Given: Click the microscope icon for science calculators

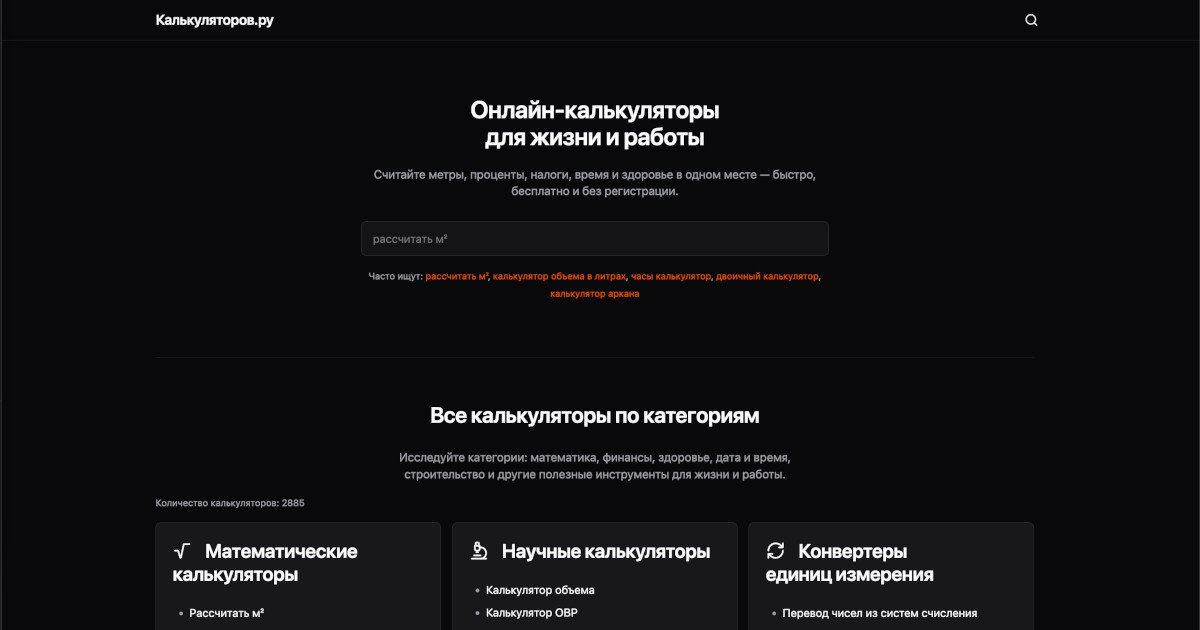Looking at the screenshot, I should tap(479, 551).
